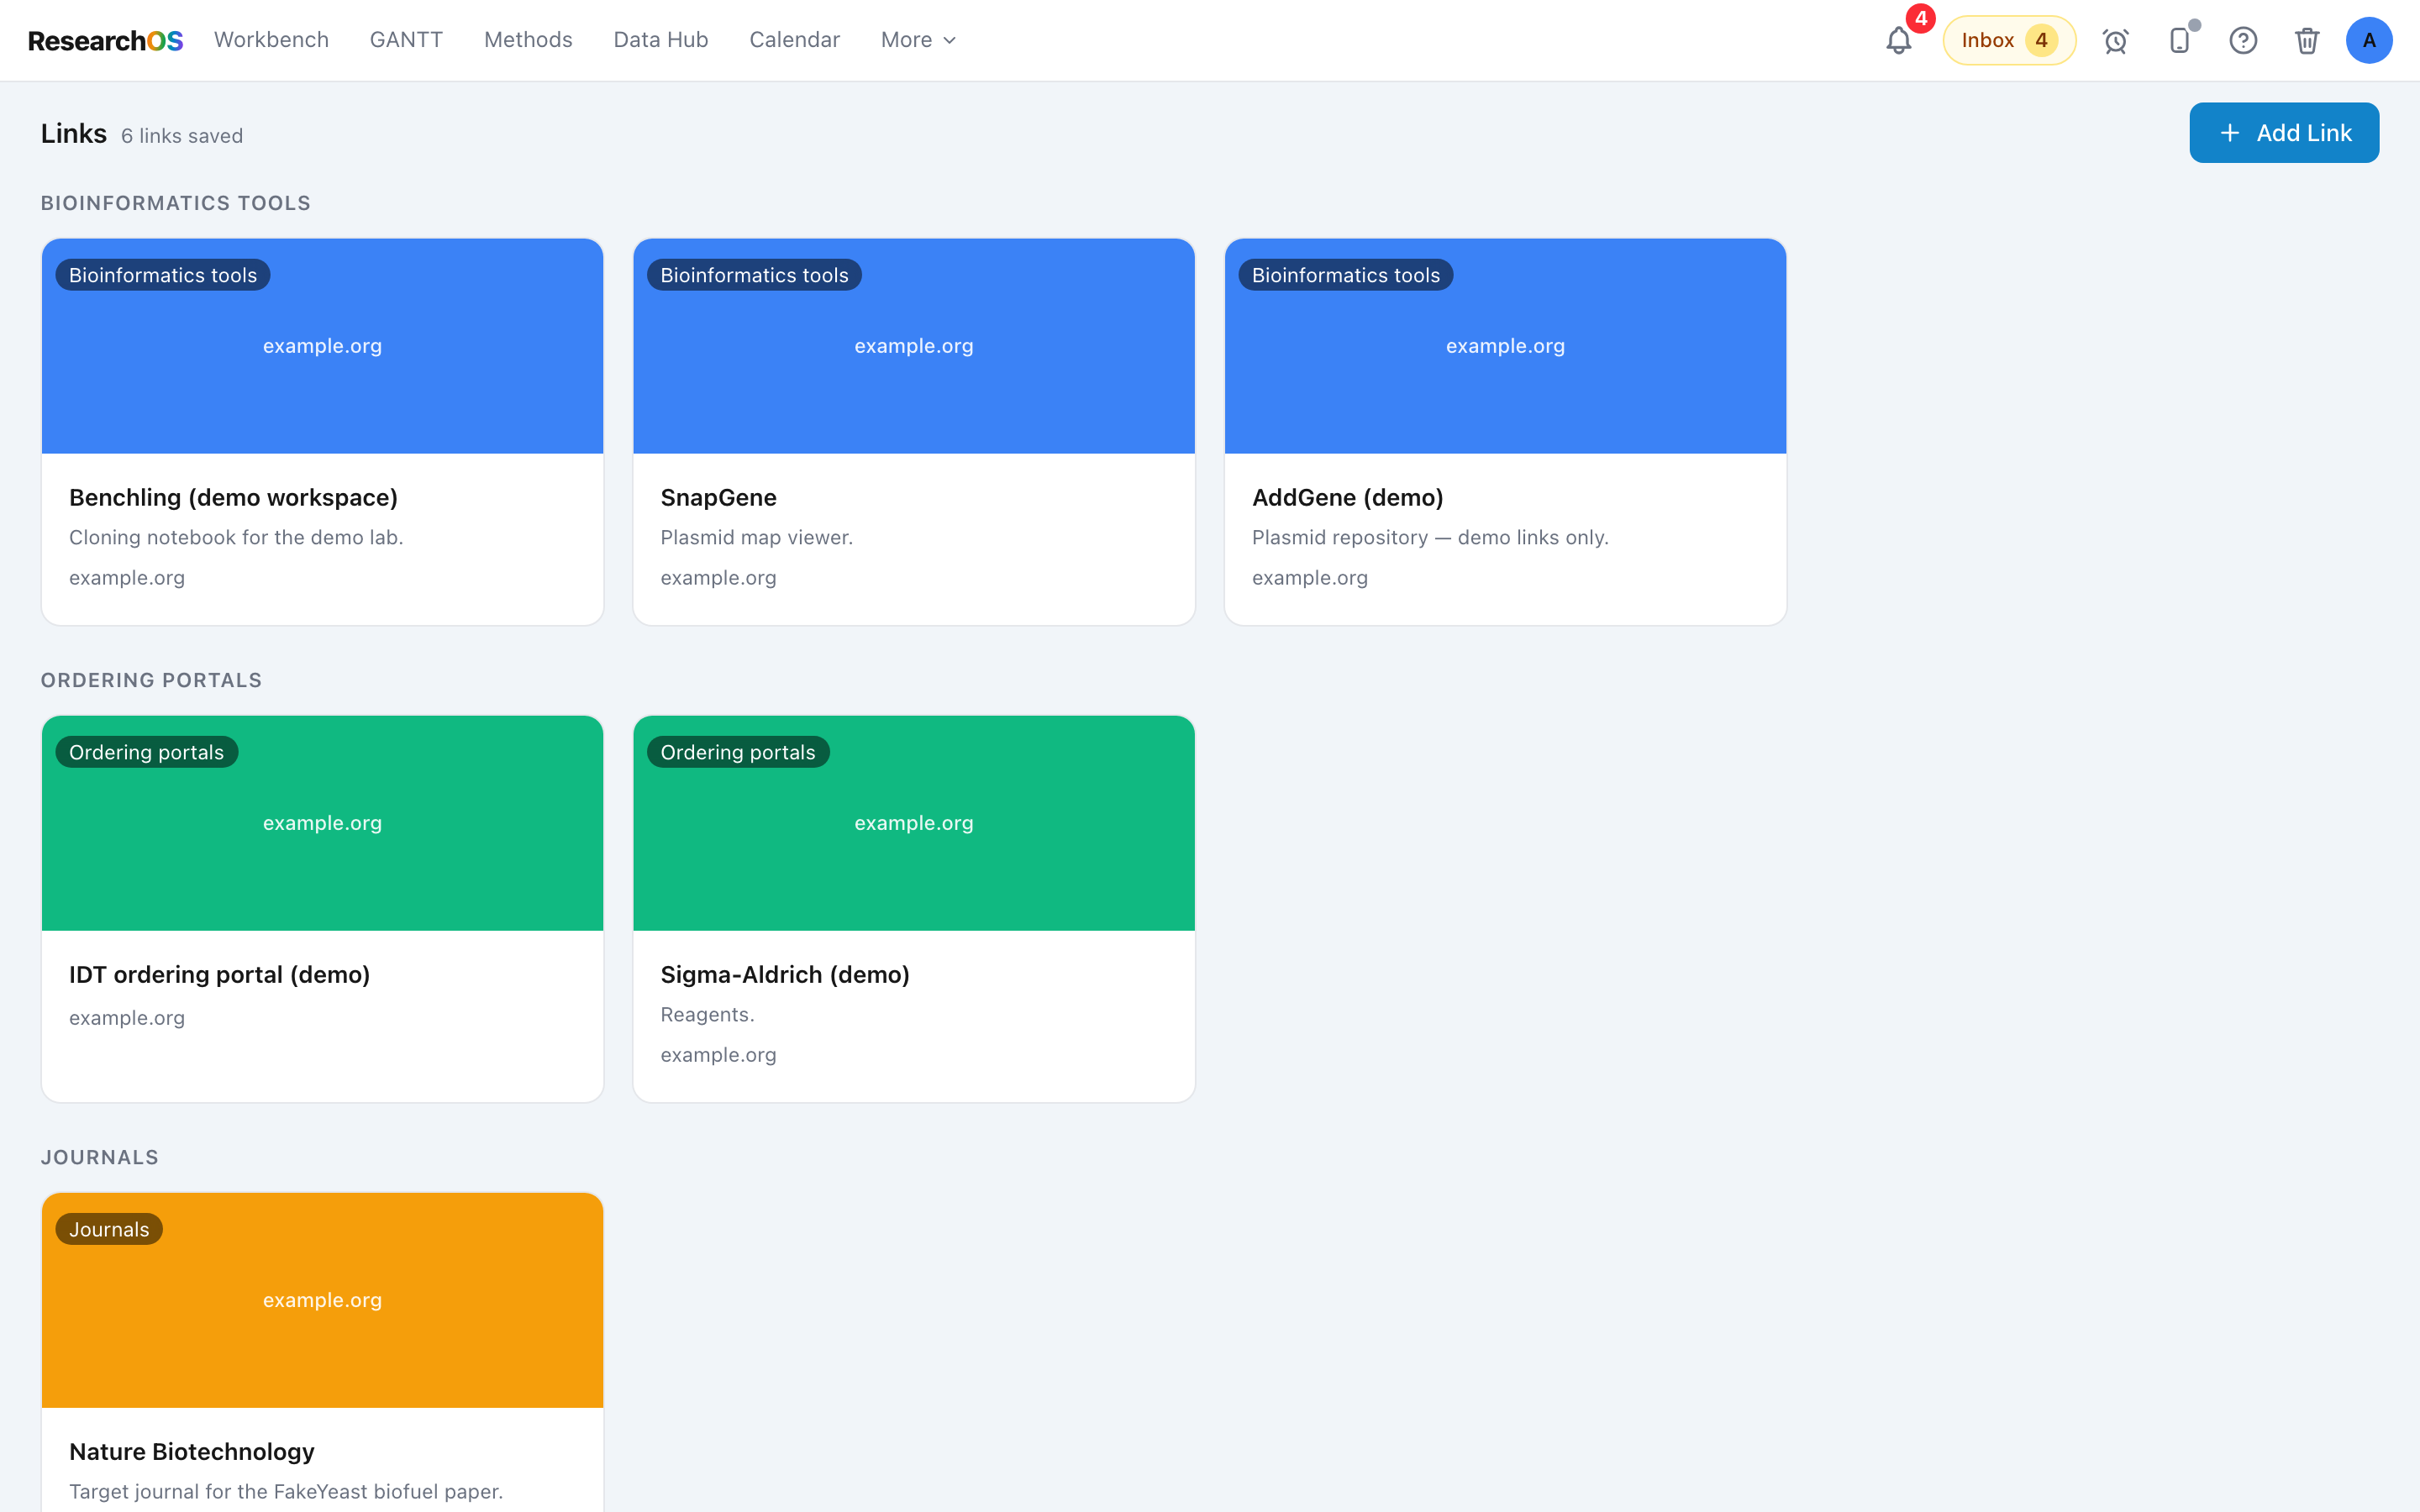Open the alarm clock reminders icon
Screen dimensions: 2420x1512
coord(2115,40)
